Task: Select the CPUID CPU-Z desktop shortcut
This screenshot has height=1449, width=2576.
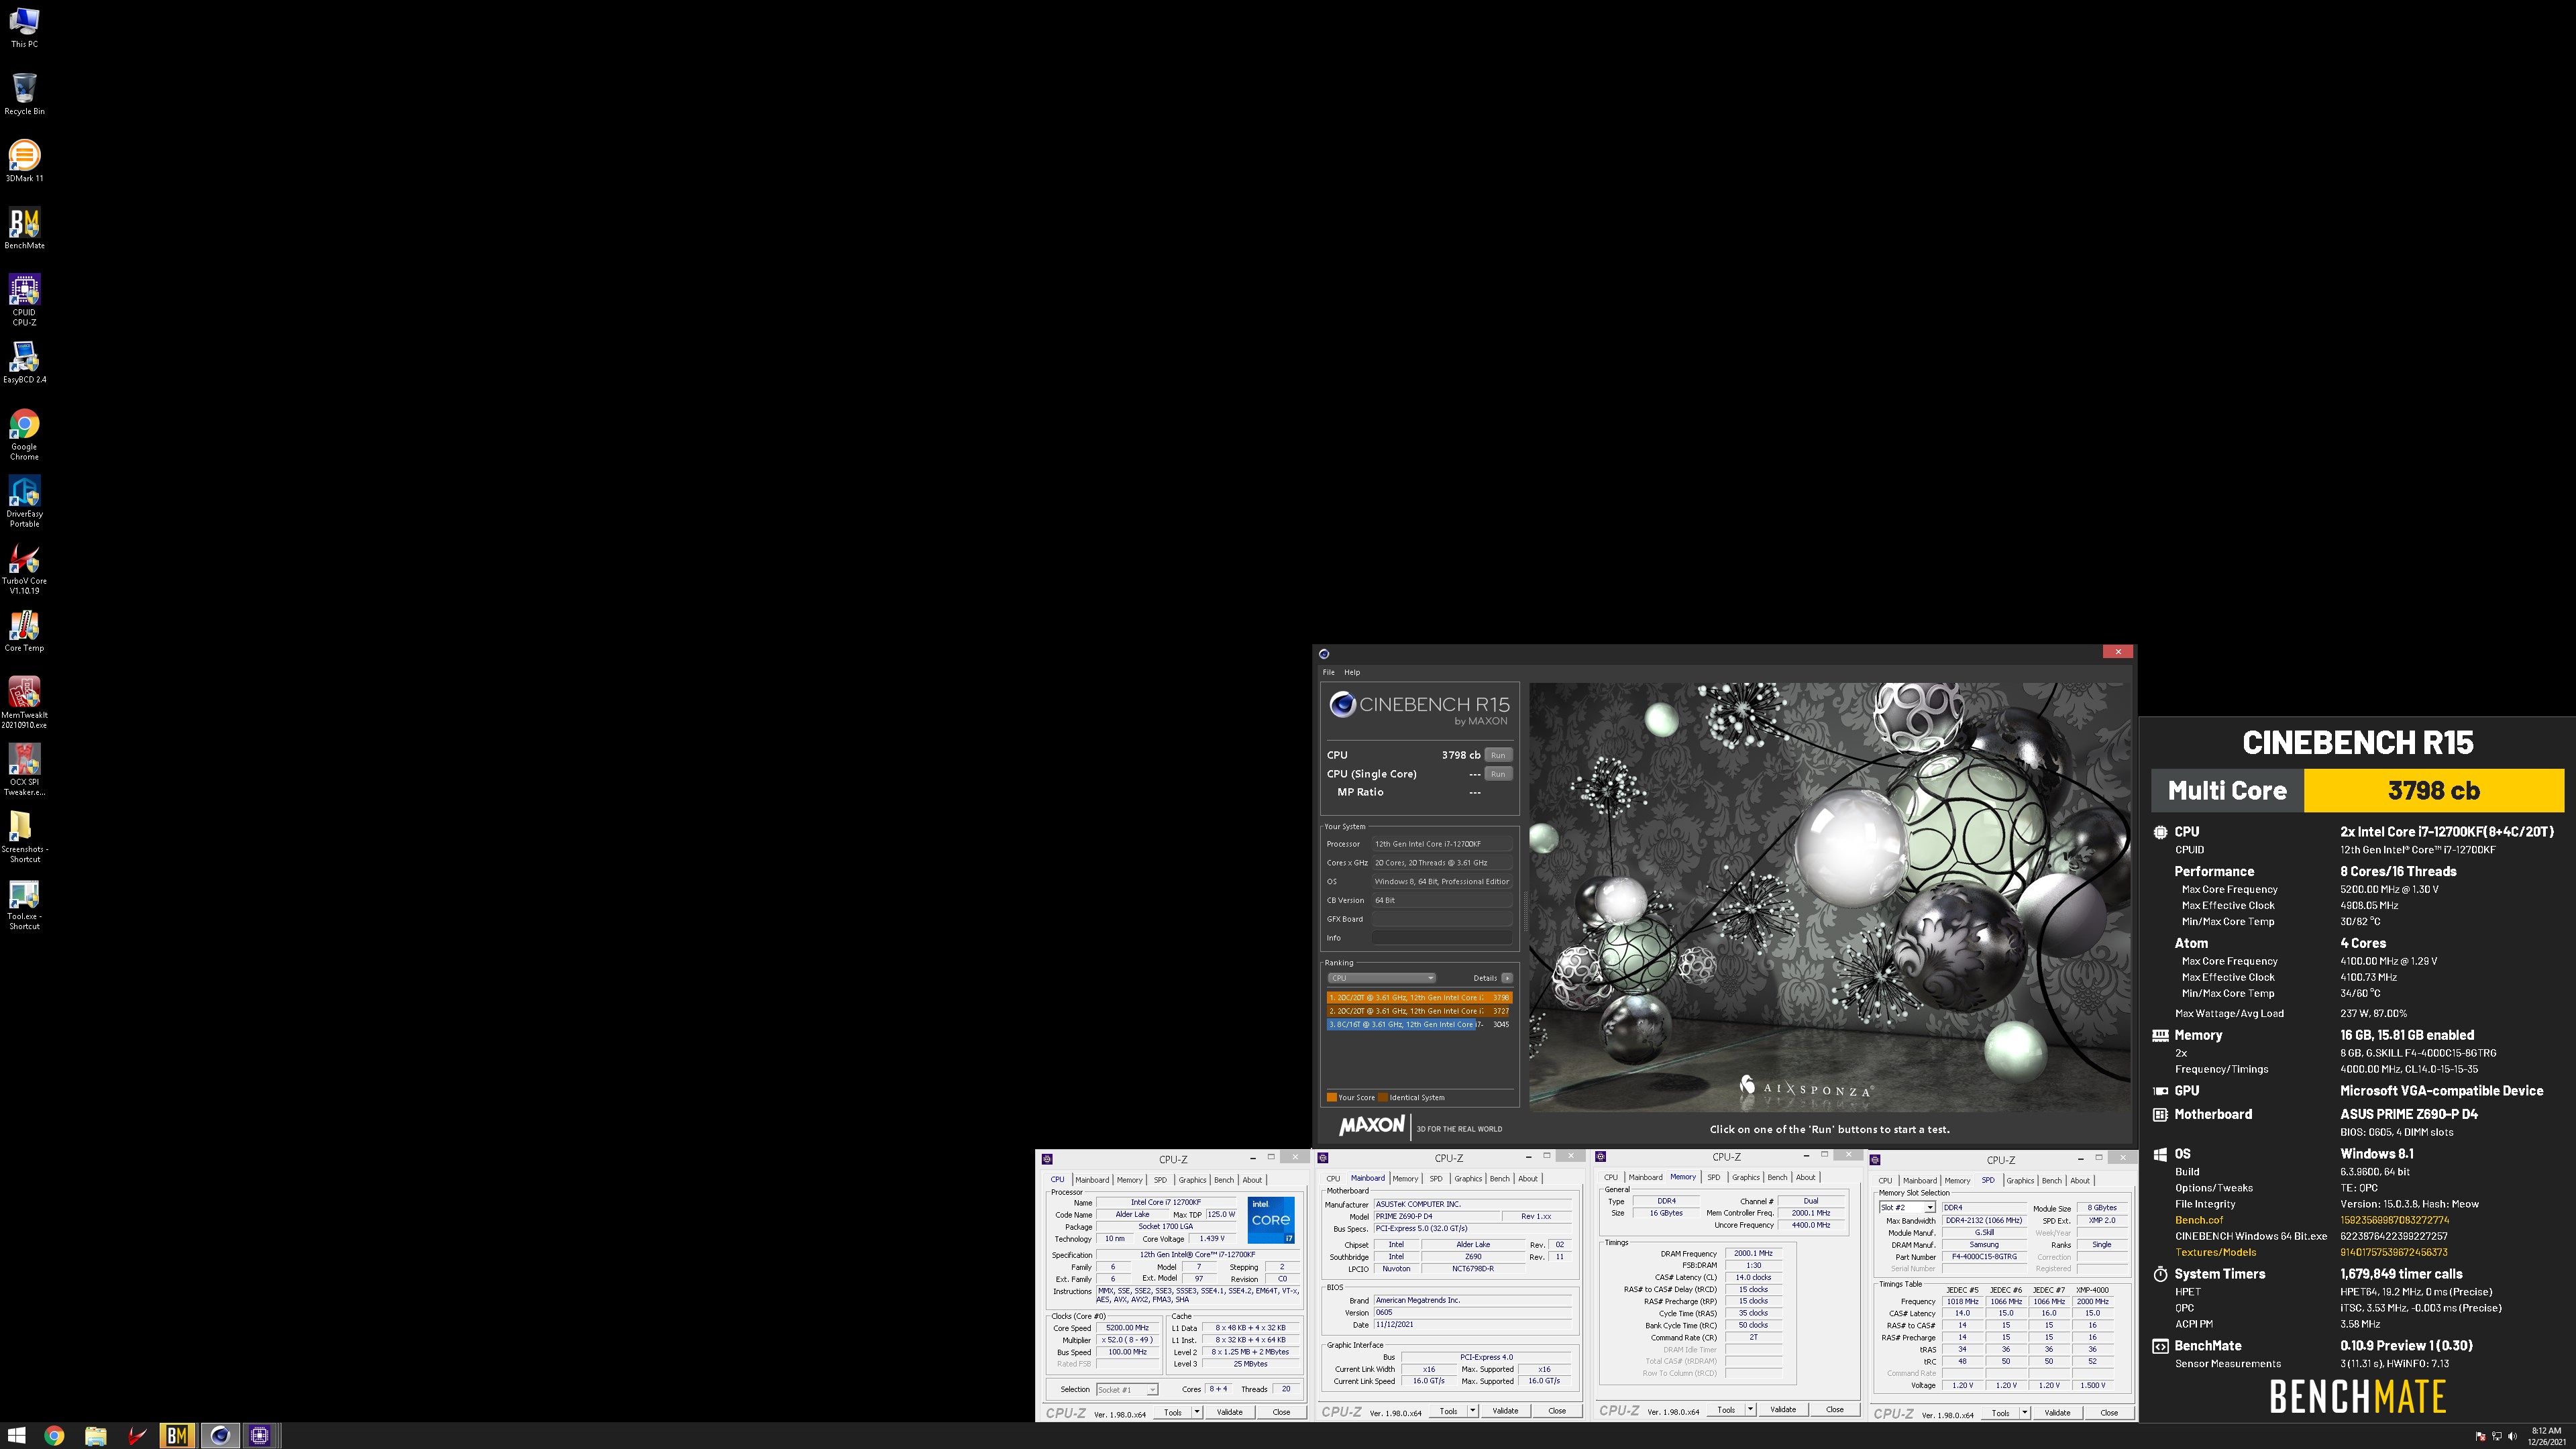Action: click(x=24, y=299)
